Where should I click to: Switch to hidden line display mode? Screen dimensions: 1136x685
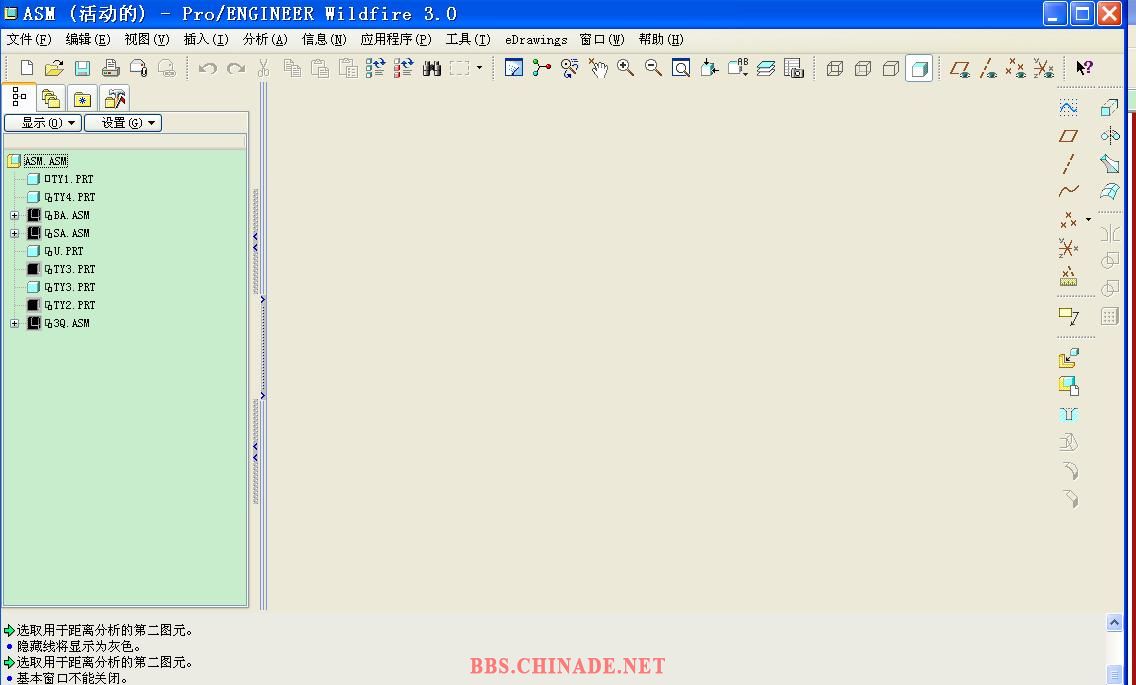[x=863, y=68]
